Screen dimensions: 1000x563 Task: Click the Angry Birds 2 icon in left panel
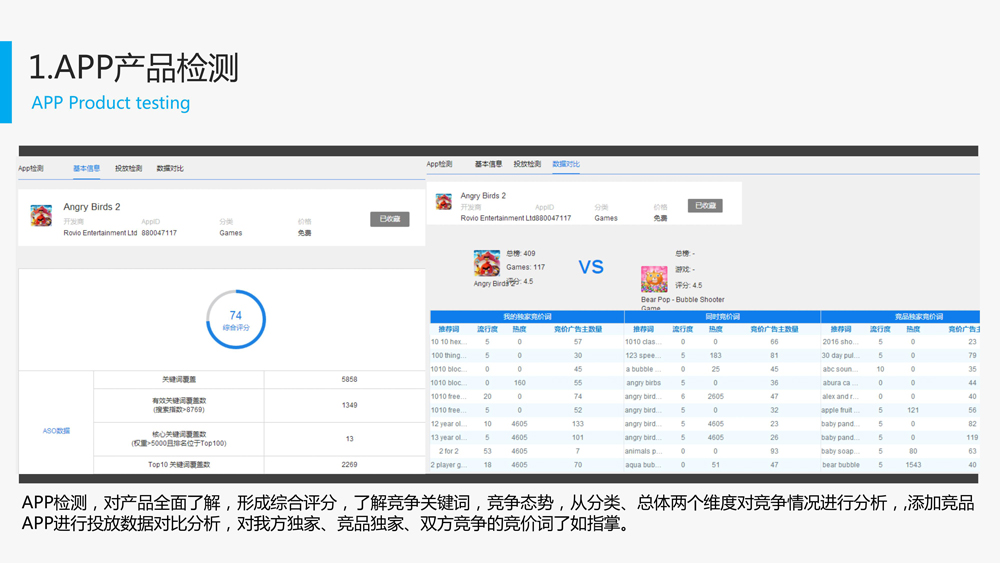point(41,216)
